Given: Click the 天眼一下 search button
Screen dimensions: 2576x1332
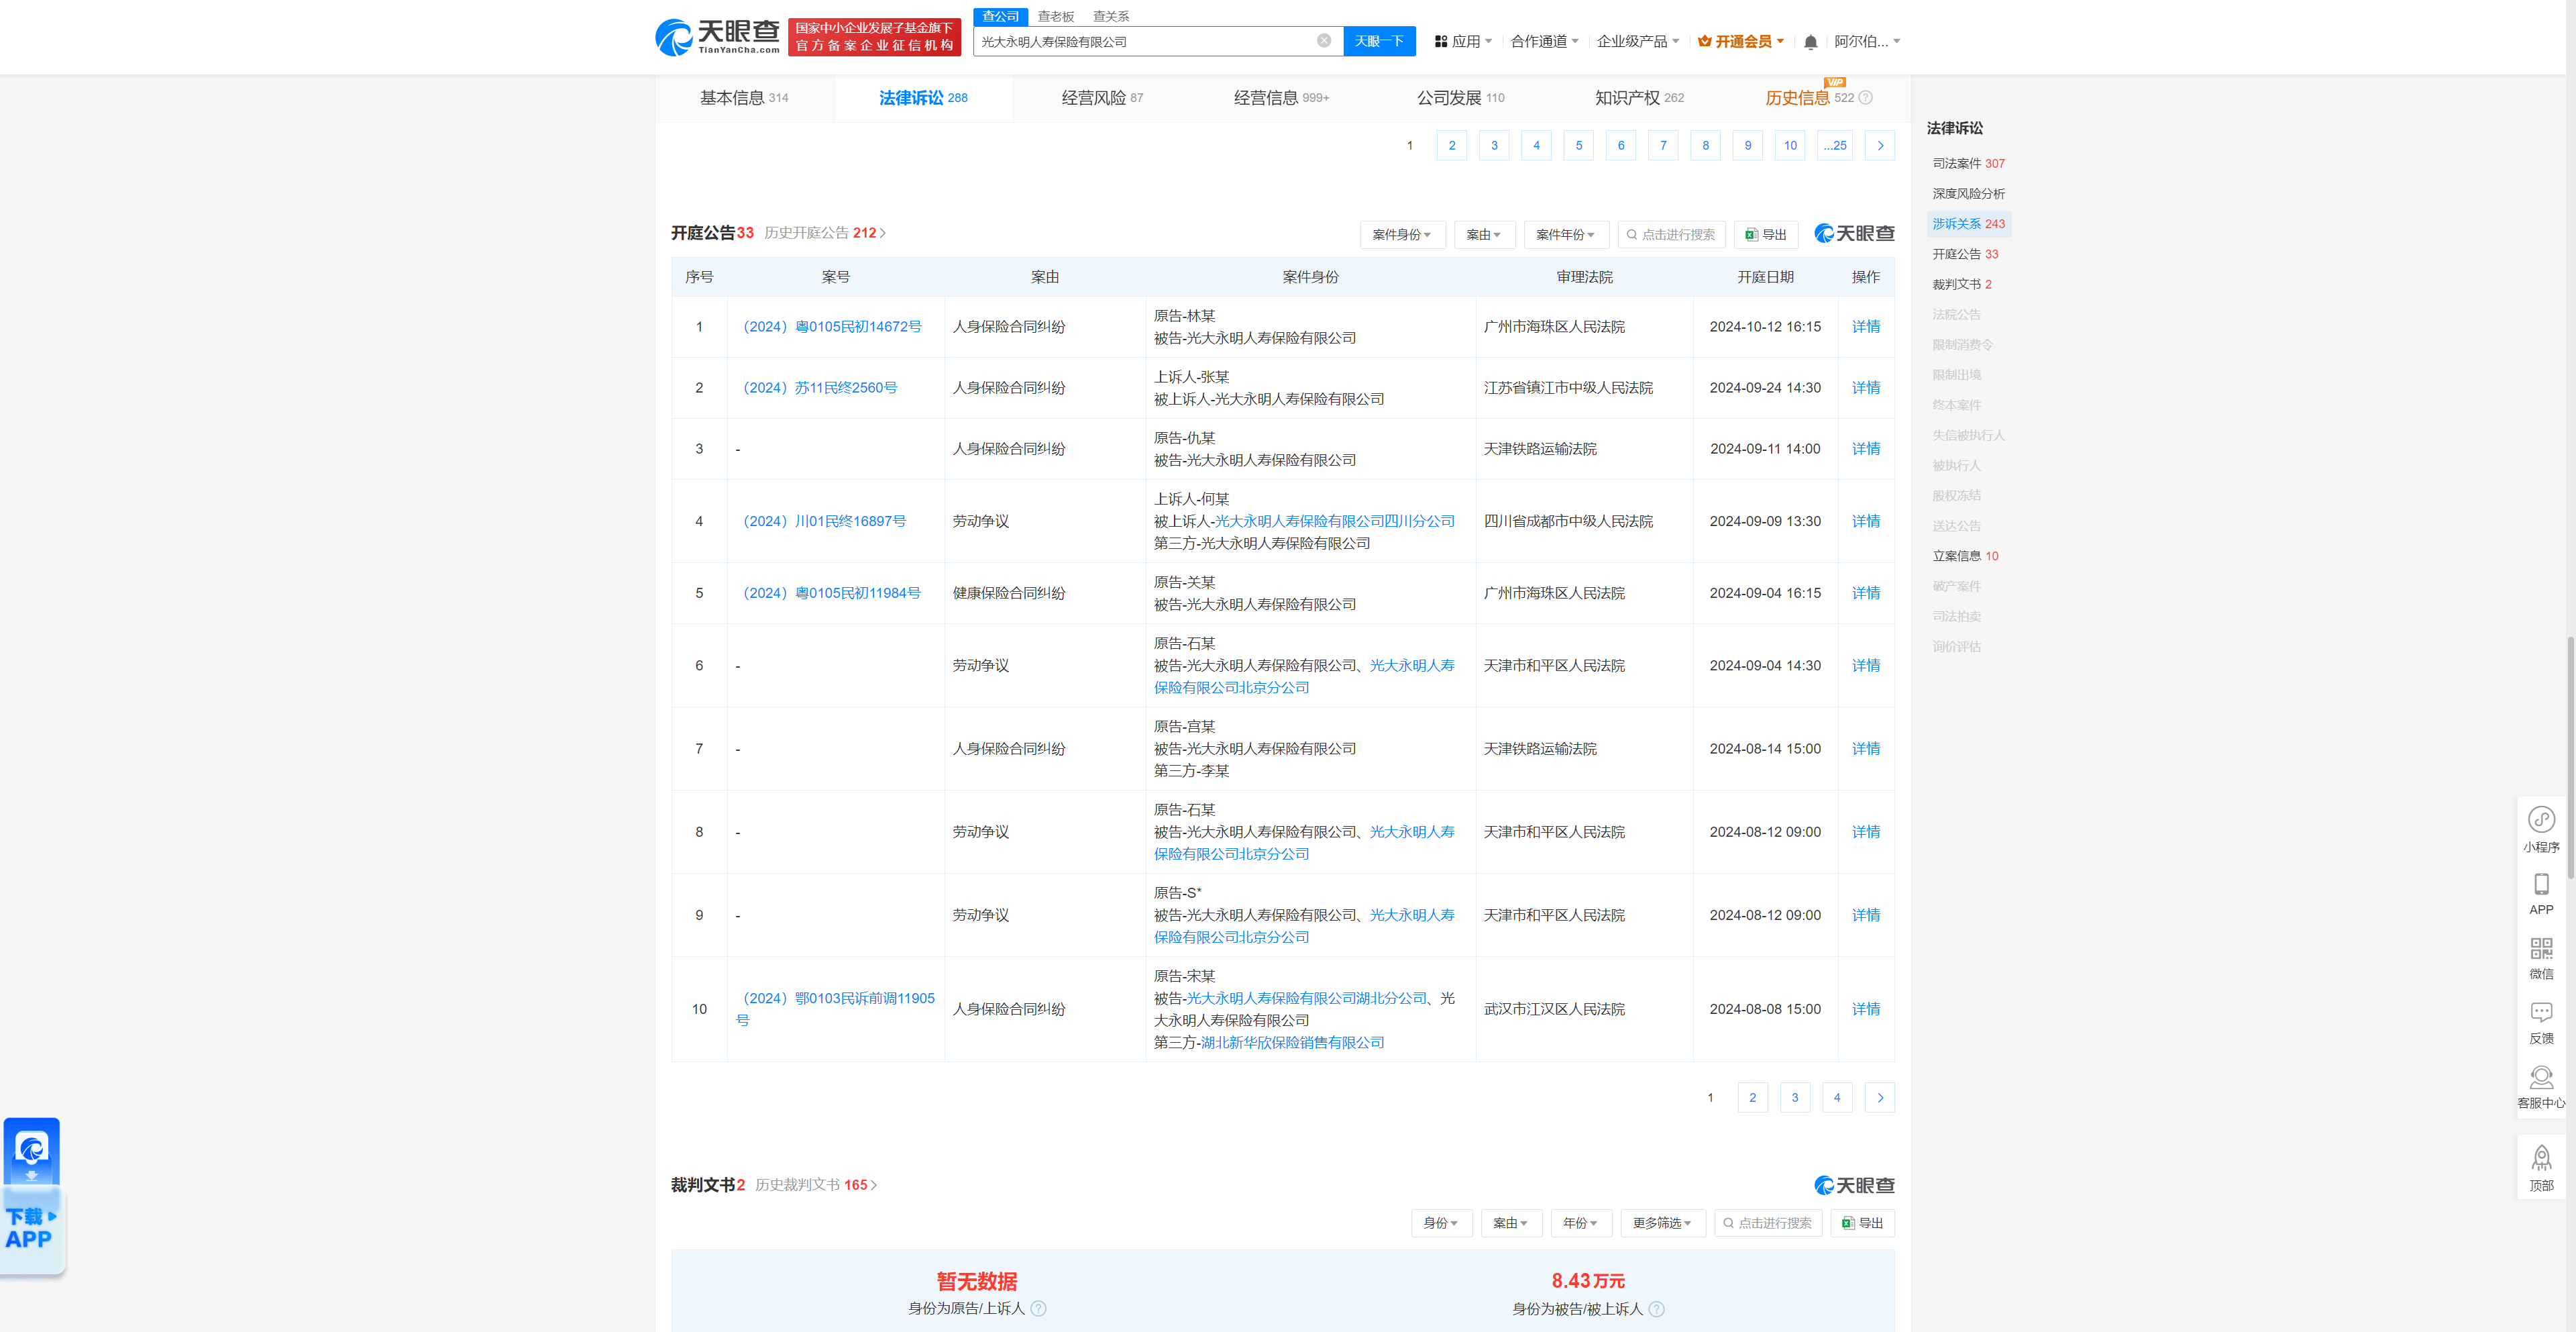Looking at the screenshot, I should pyautogui.click(x=1379, y=41).
